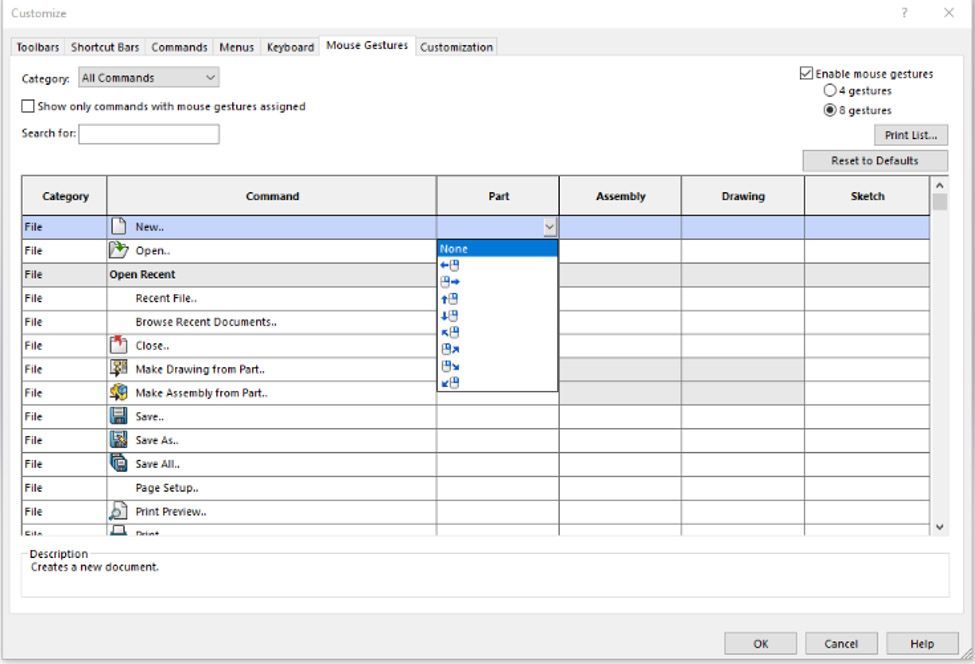Screen dimensions: 975x664
Task: Click the New document icon in the command list
Action: tap(118, 226)
